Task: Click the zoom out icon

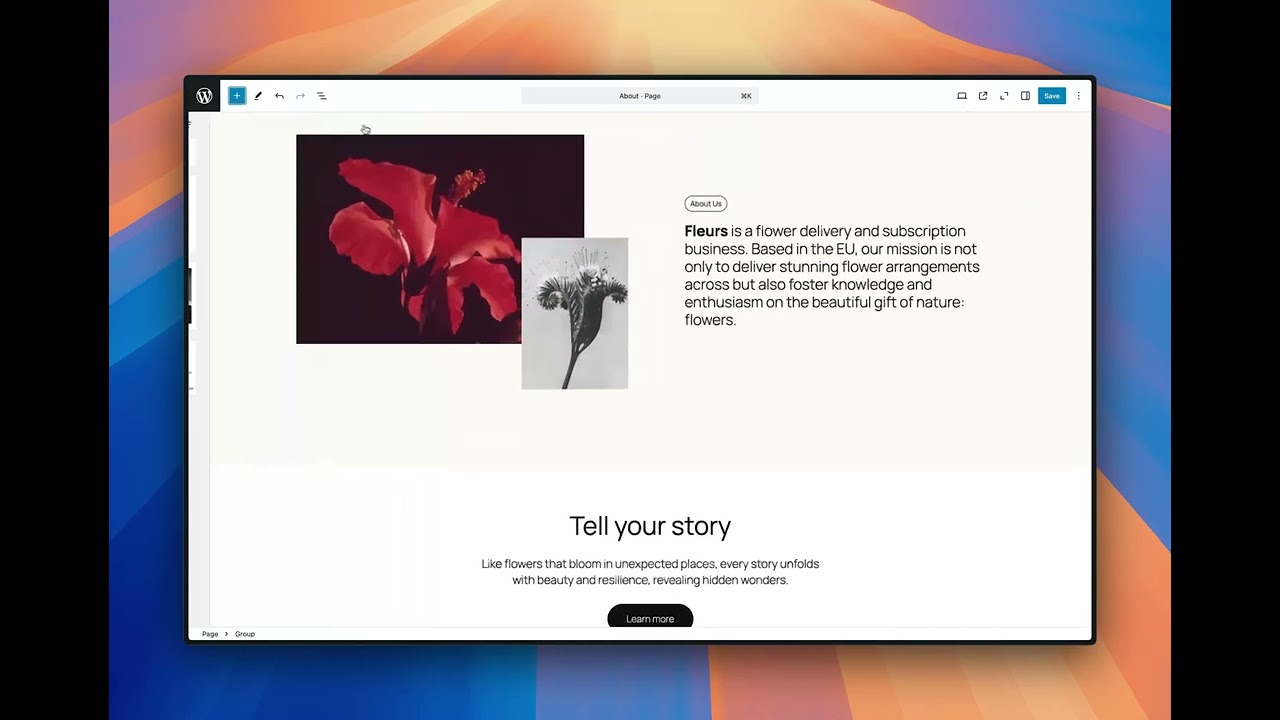Action: pos(1004,96)
